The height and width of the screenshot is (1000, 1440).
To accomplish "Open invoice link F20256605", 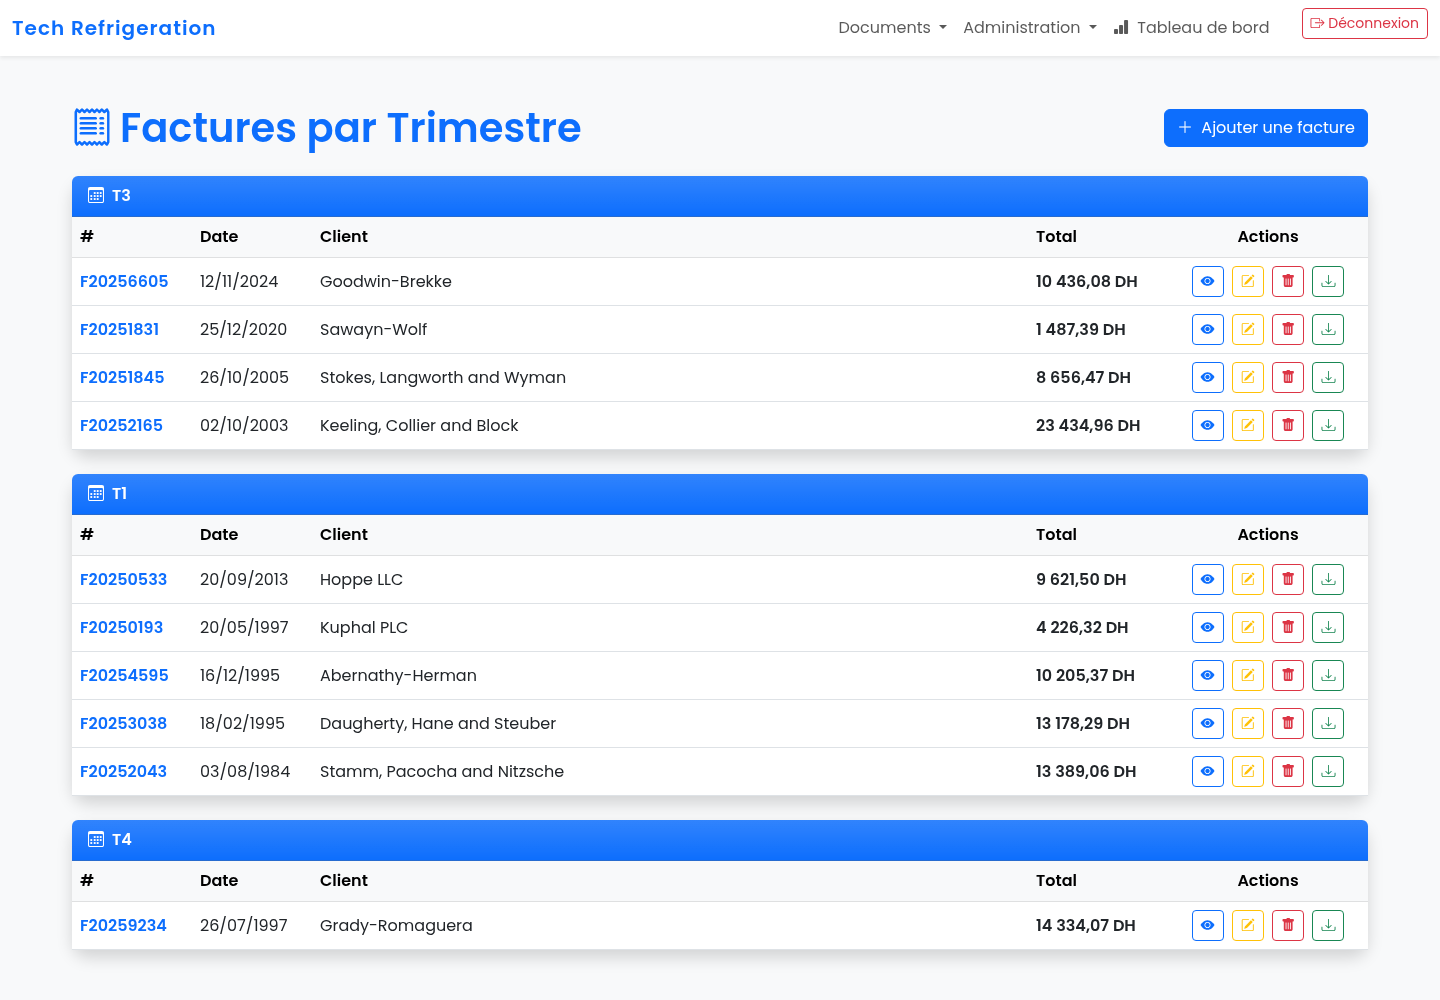I will coord(124,282).
